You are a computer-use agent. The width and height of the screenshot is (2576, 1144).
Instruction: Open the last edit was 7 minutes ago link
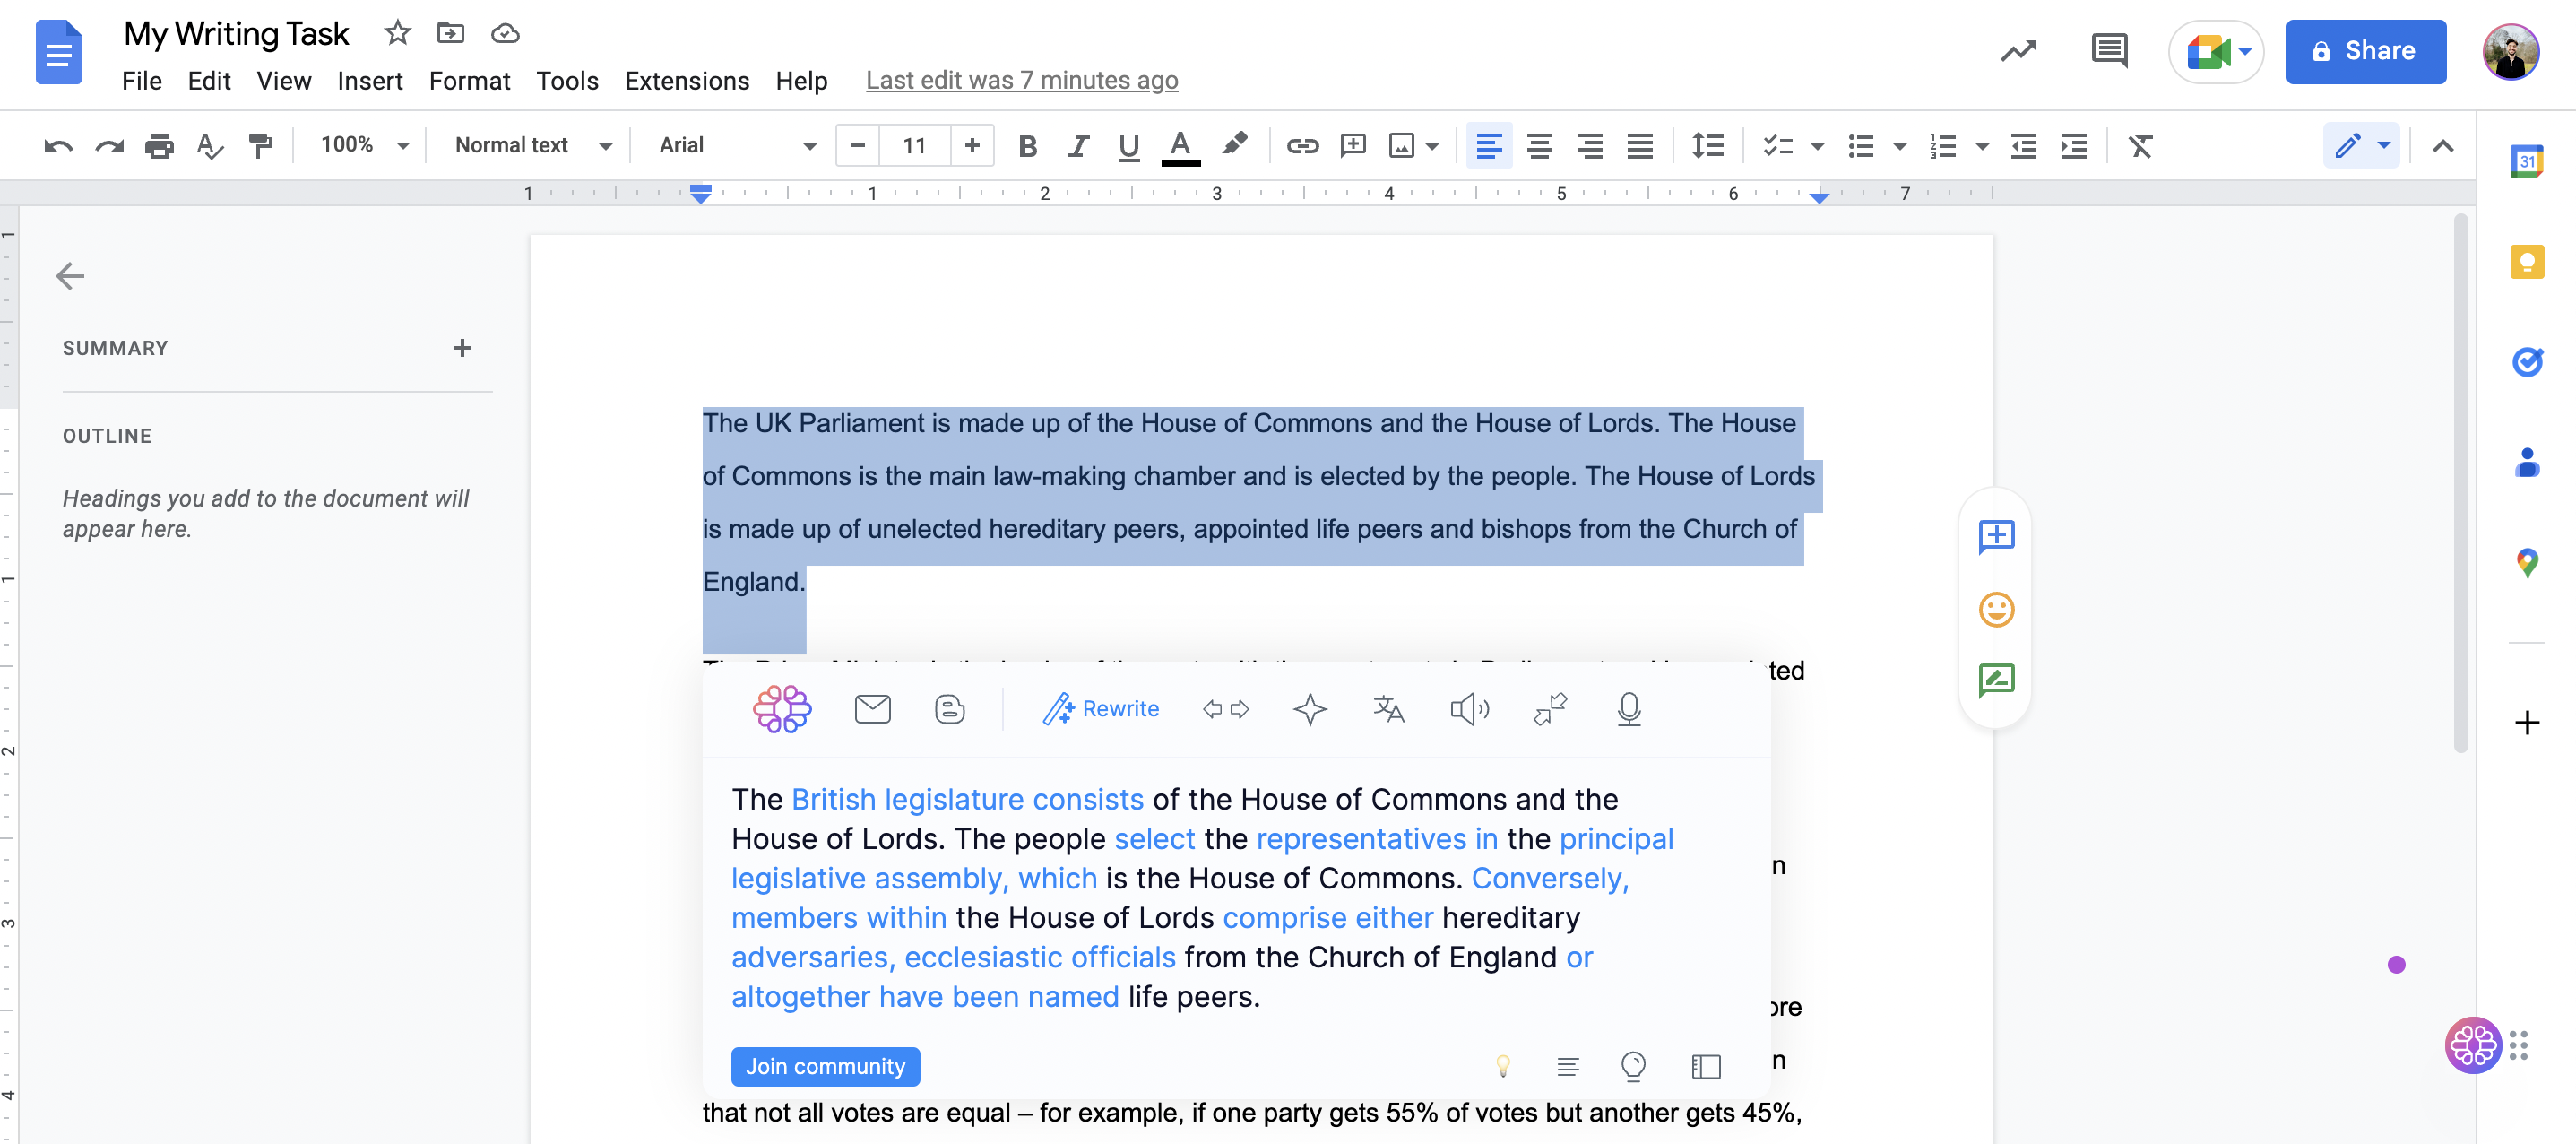[1022, 80]
